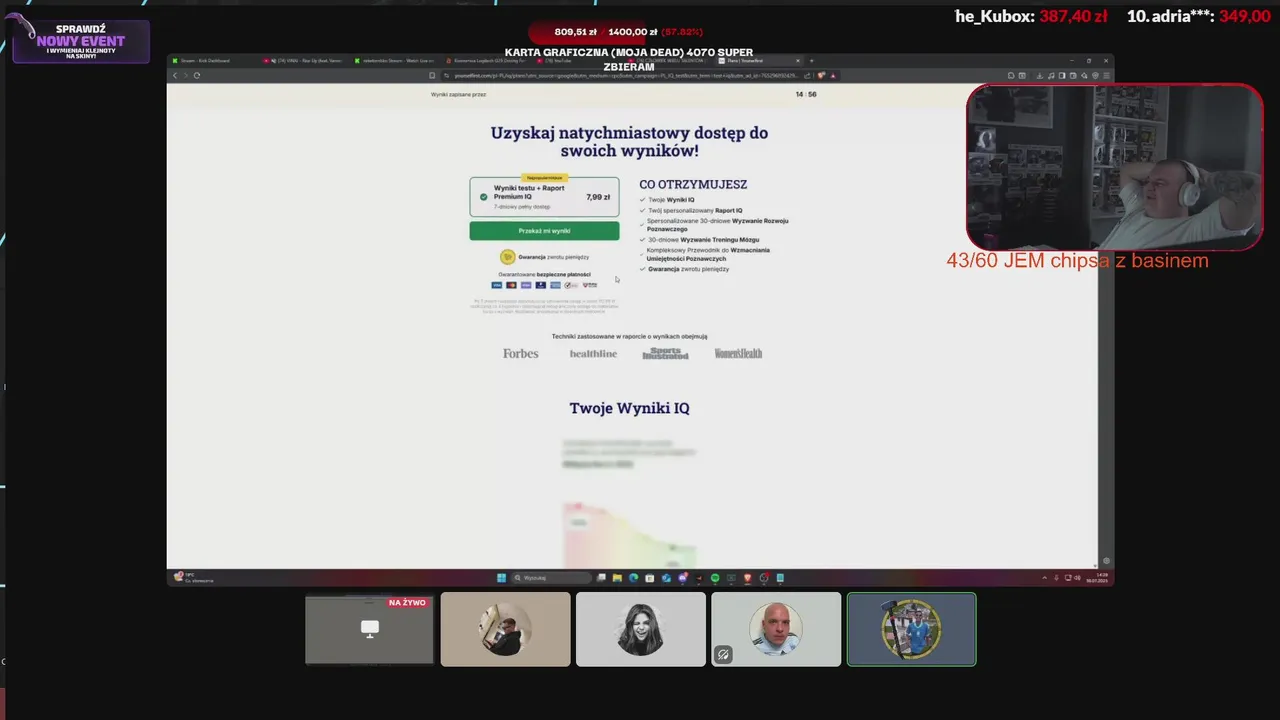The width and height of the screenshot is (1280, 720).
Task: Click the Sports Illustrated logo
Action: point(665,353)
